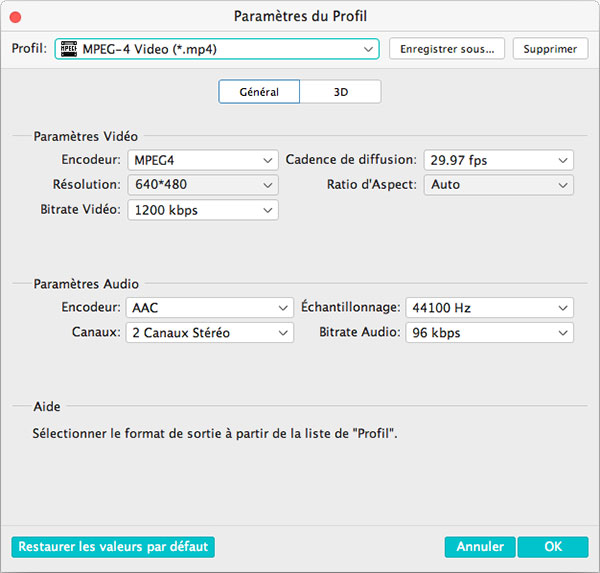This screenshot has width=600, height=573.
Task: Confirm settings with the OK button
Action: click(x=553, y=547)
